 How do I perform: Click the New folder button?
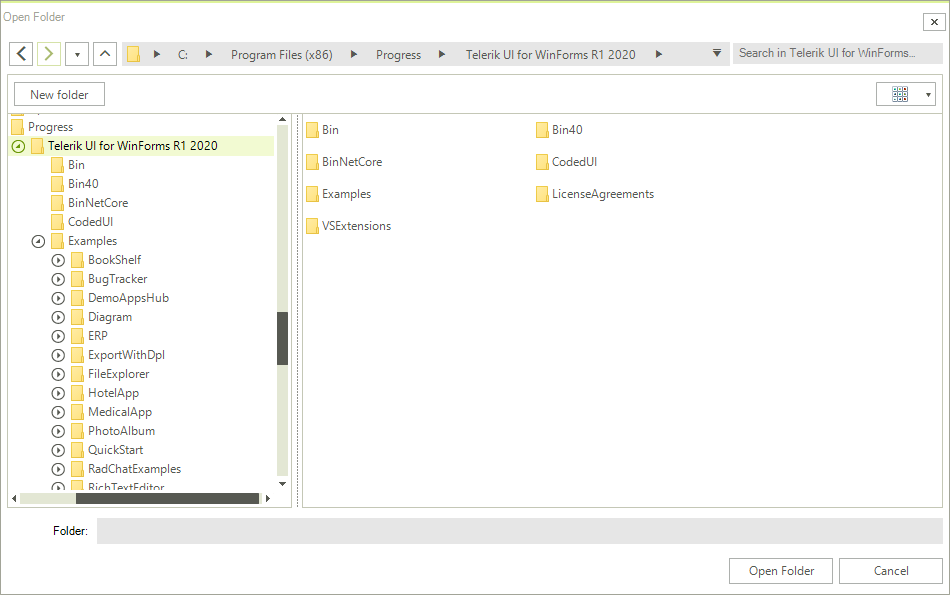tap(58, 93)
